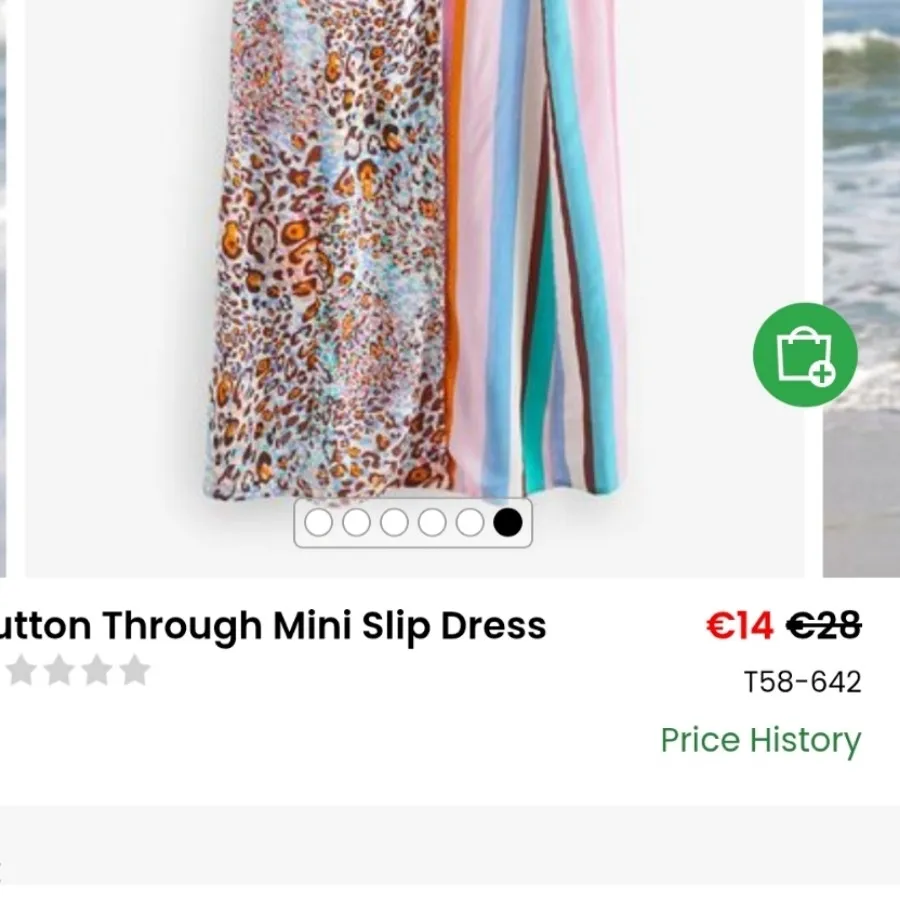
Task: Click the filled black sixth carousel dot
Action: [508, 522]
